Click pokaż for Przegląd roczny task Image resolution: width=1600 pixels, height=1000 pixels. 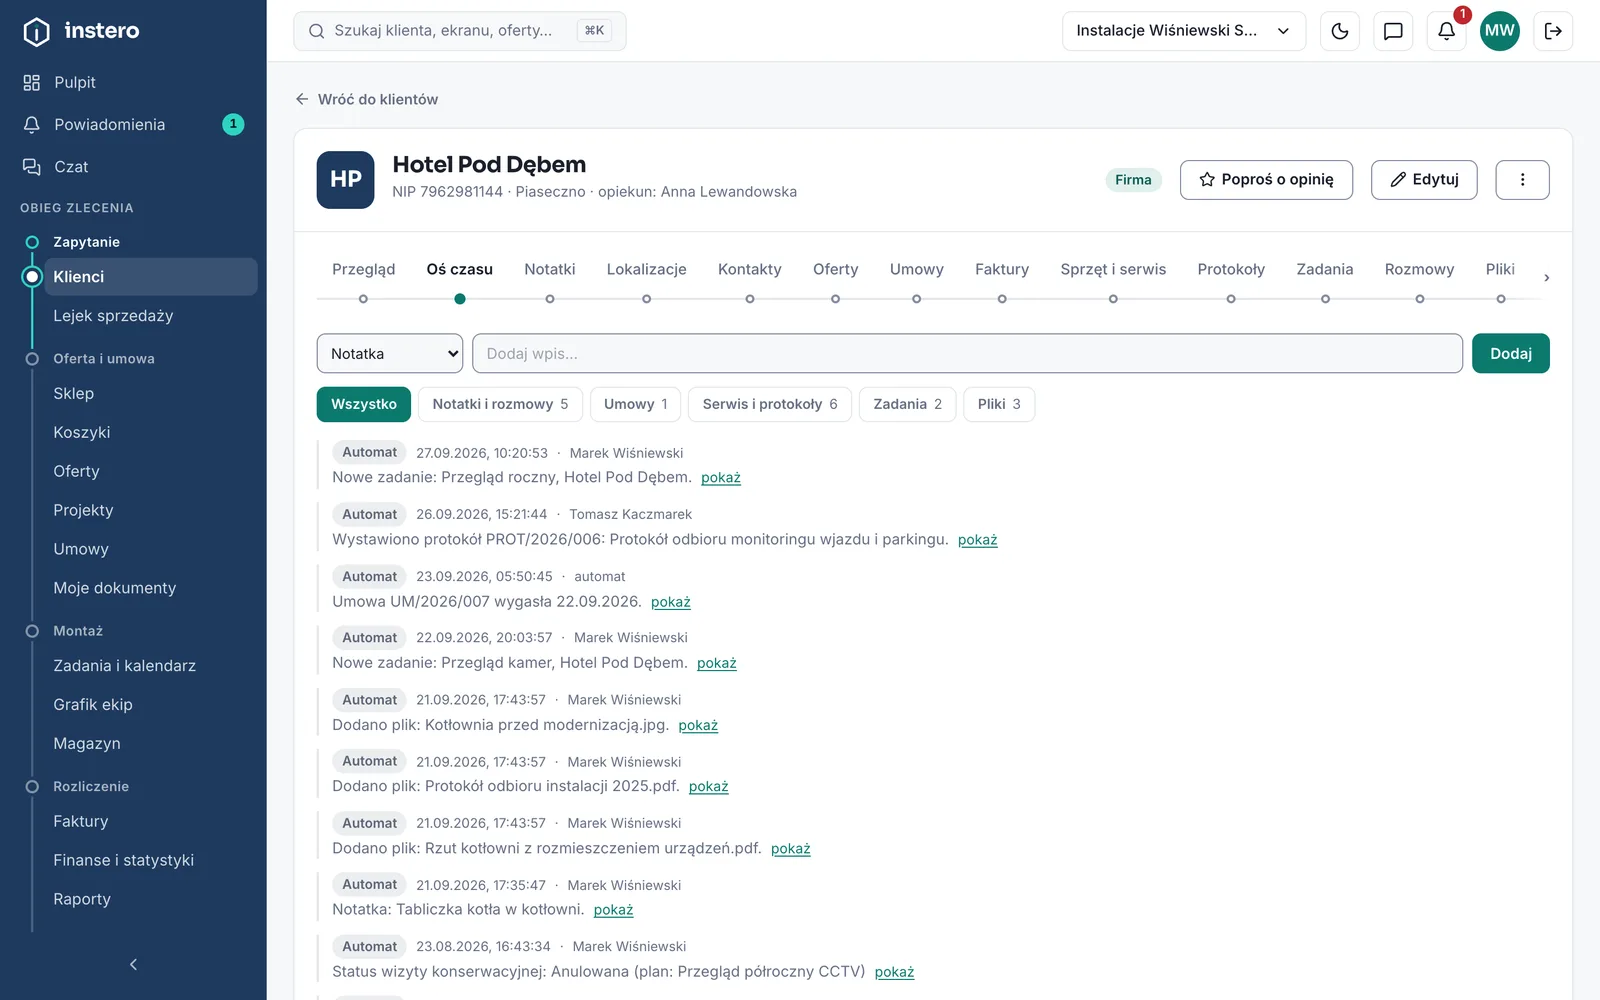721,478
